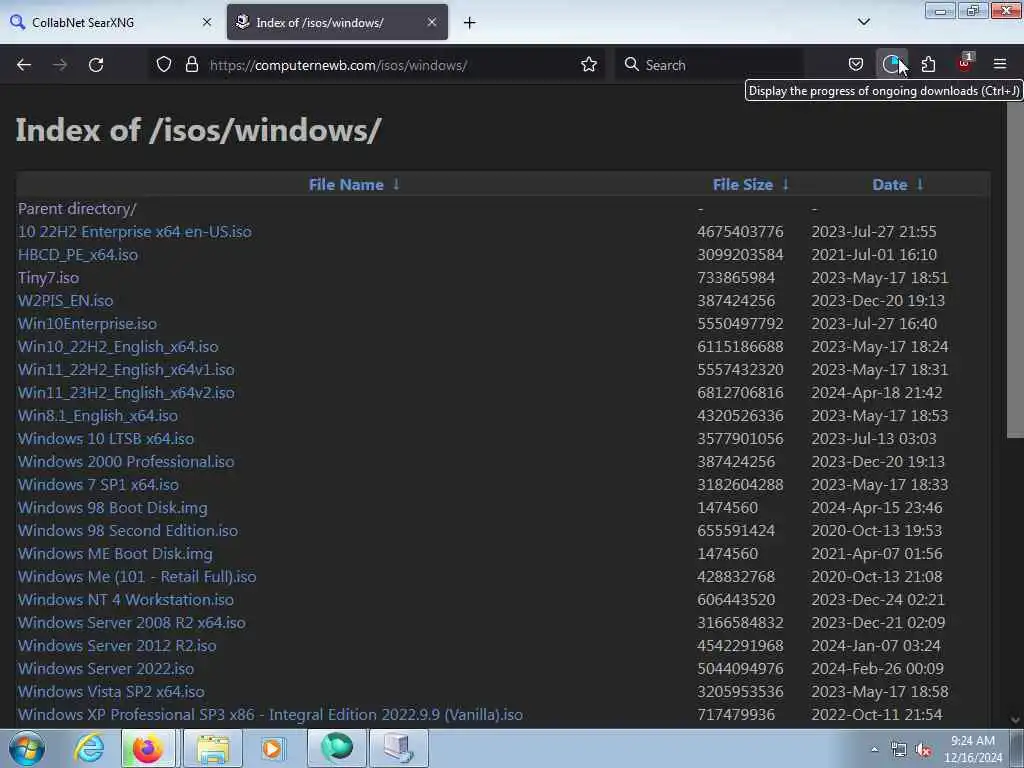1024x768 pixels.
Task: Close the CollabNet SearXNG tab
Action: (207, 22)
